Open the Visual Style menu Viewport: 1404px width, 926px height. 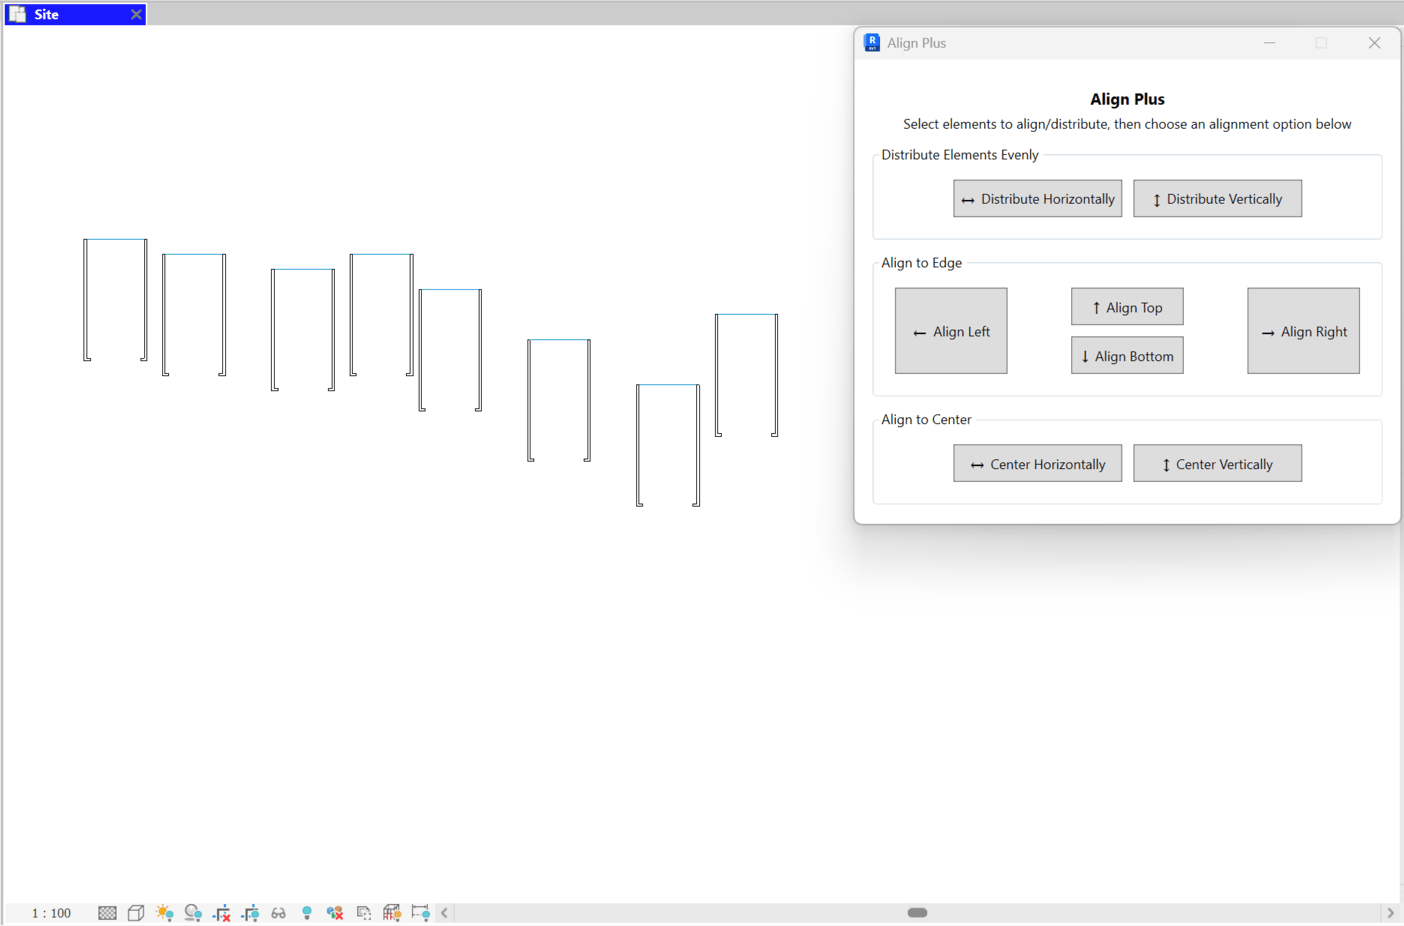click(135, 912)
